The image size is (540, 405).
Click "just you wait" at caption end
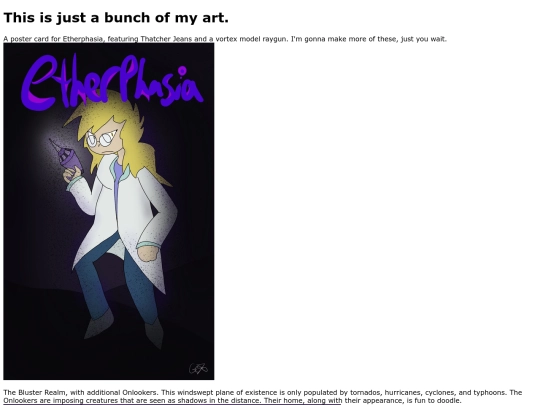click(423, 39)
